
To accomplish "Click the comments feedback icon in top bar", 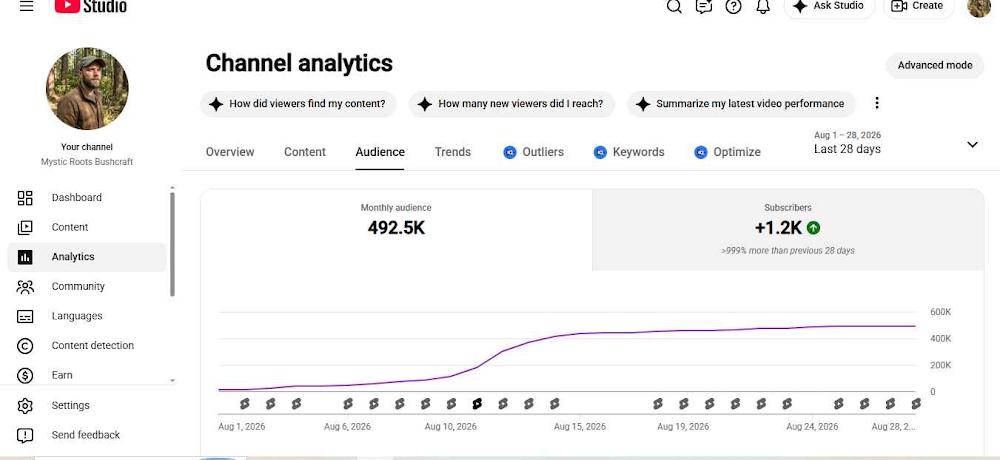I will tap(703, 6).
